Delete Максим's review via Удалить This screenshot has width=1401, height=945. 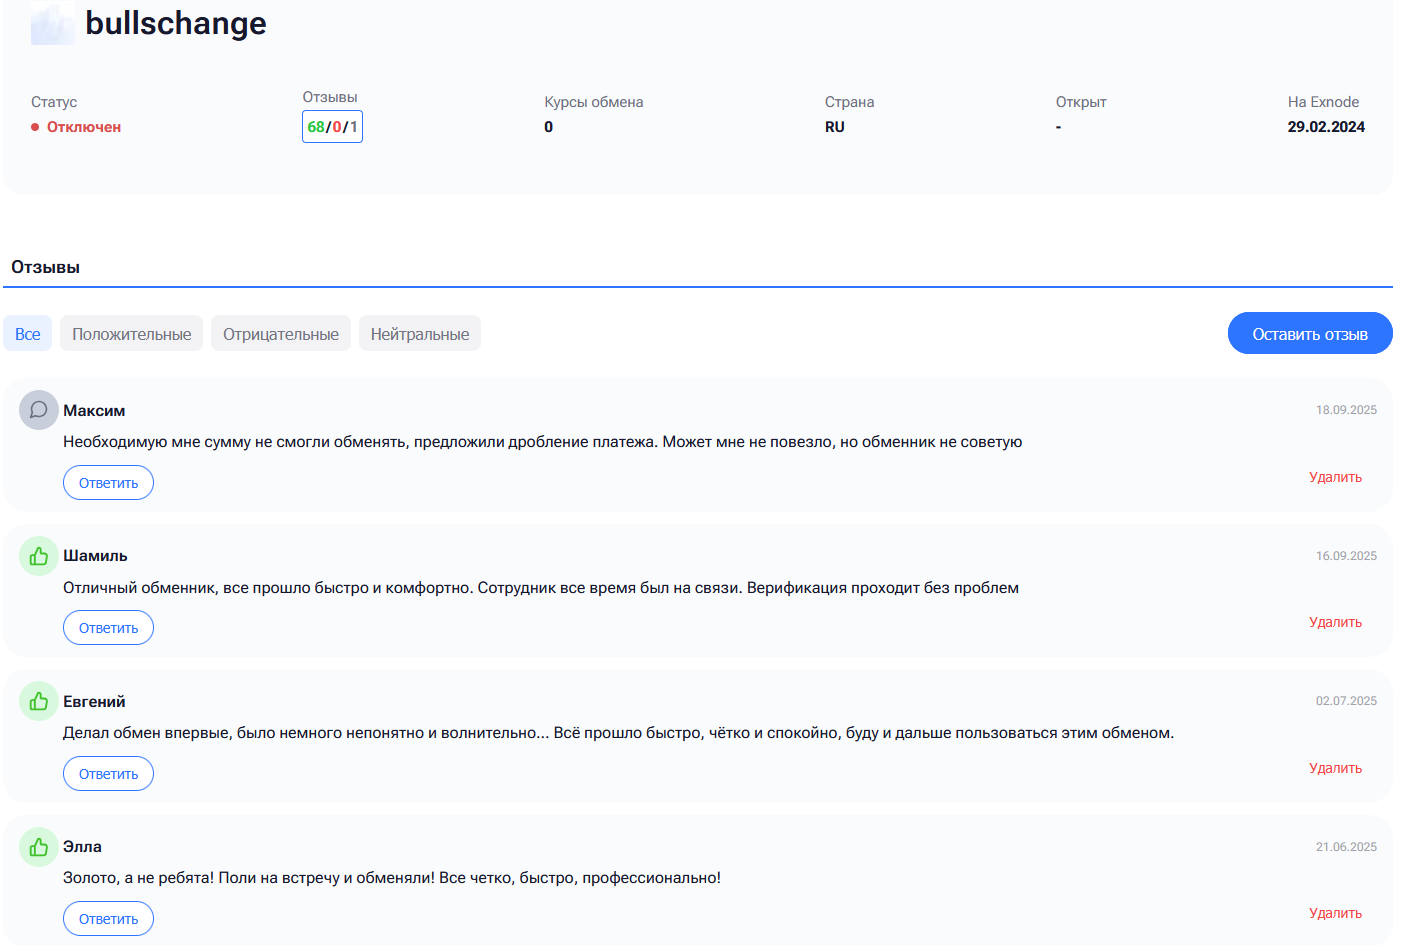coord(1335,477)
